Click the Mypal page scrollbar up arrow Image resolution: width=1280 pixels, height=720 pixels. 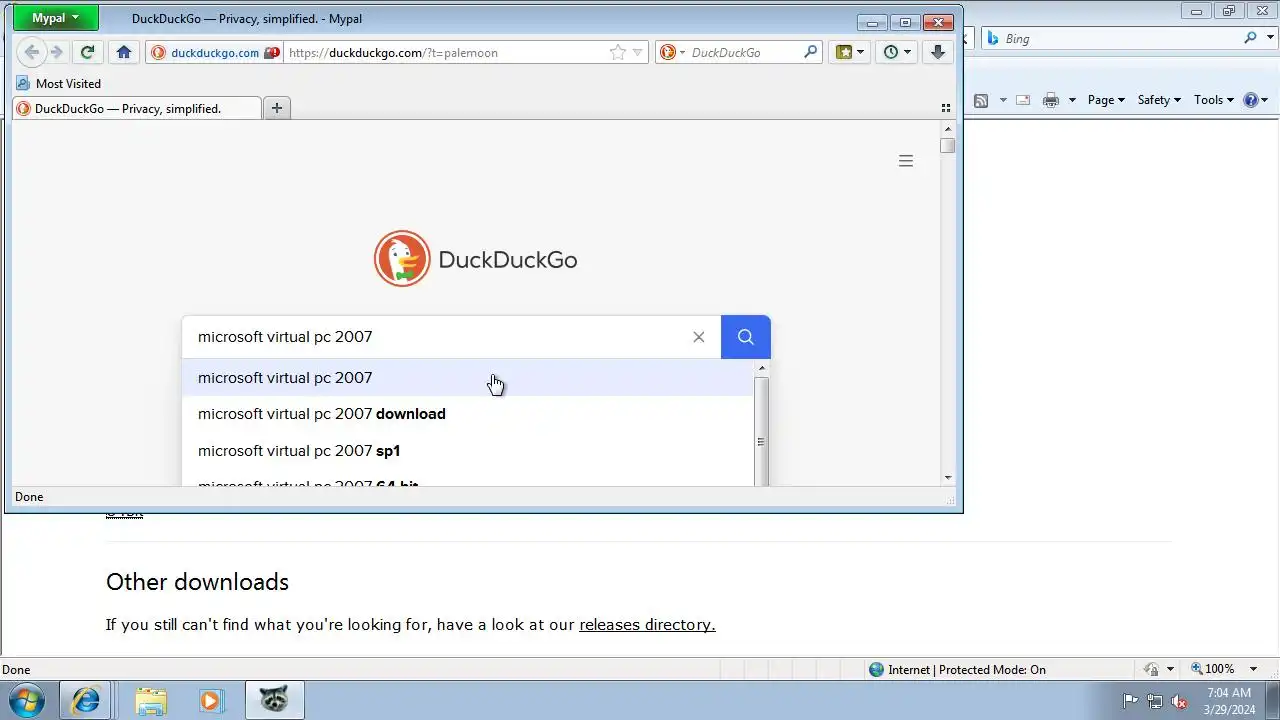point(948,129)
